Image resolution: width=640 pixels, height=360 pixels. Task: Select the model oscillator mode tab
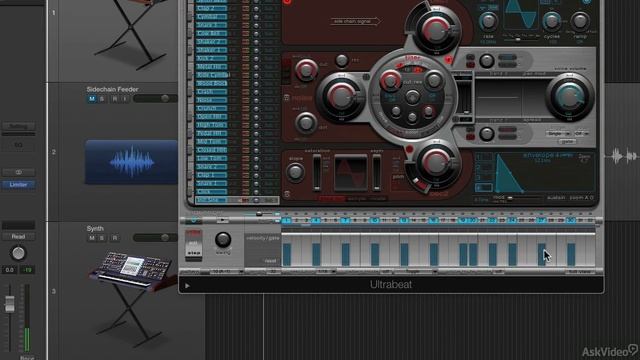tap(378, 199)
